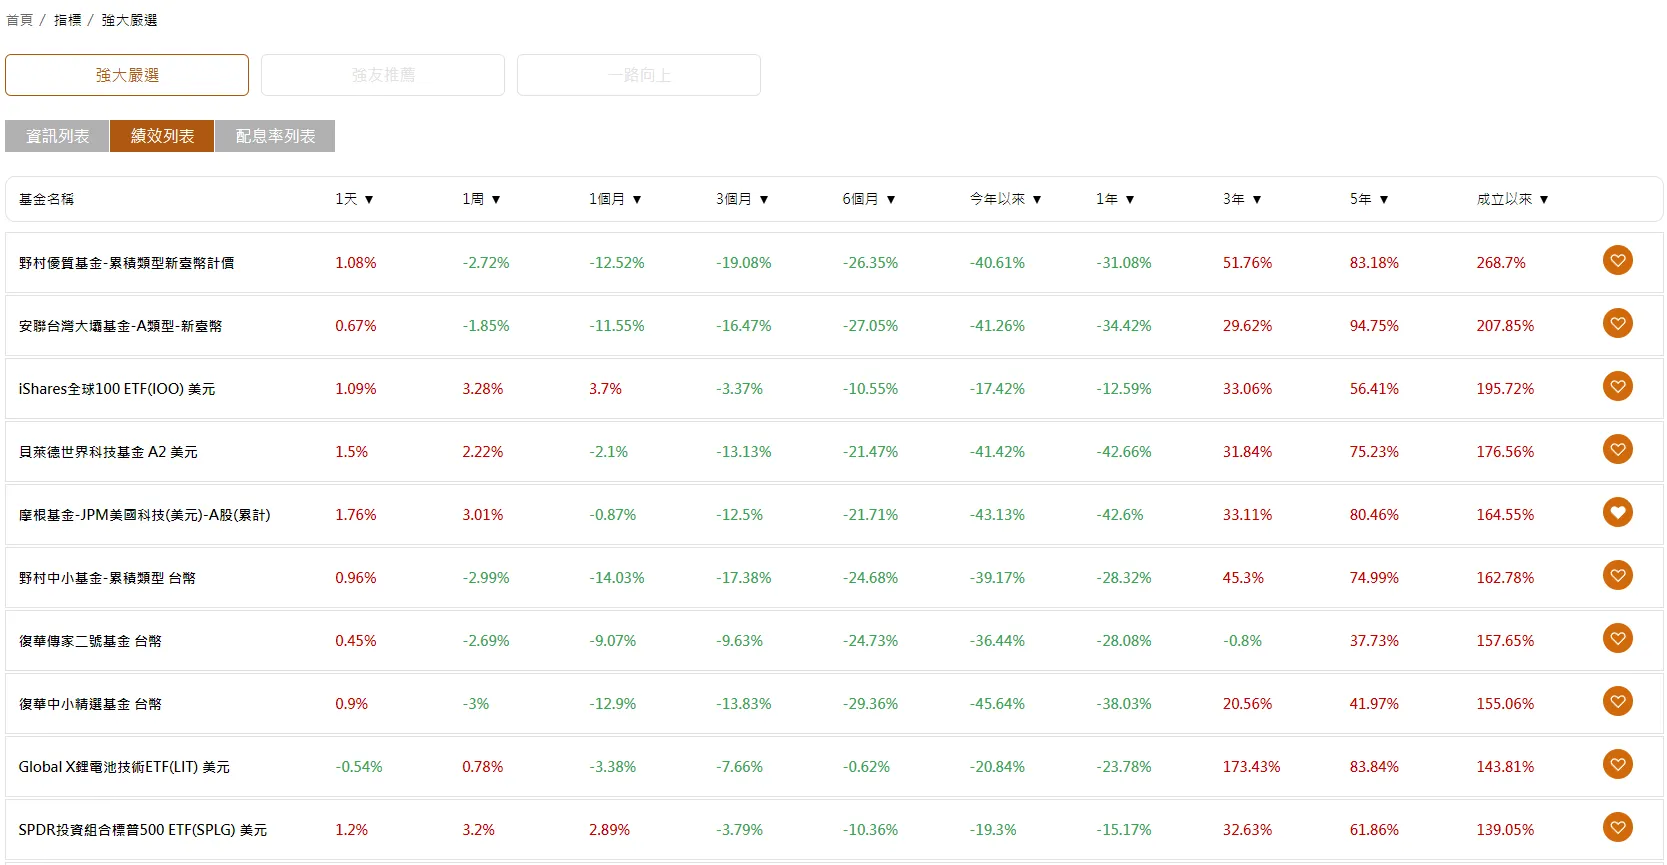1667x865 pixels.
Task: Switch to 強友推薦 category
Action: click(x=383, y=75)
